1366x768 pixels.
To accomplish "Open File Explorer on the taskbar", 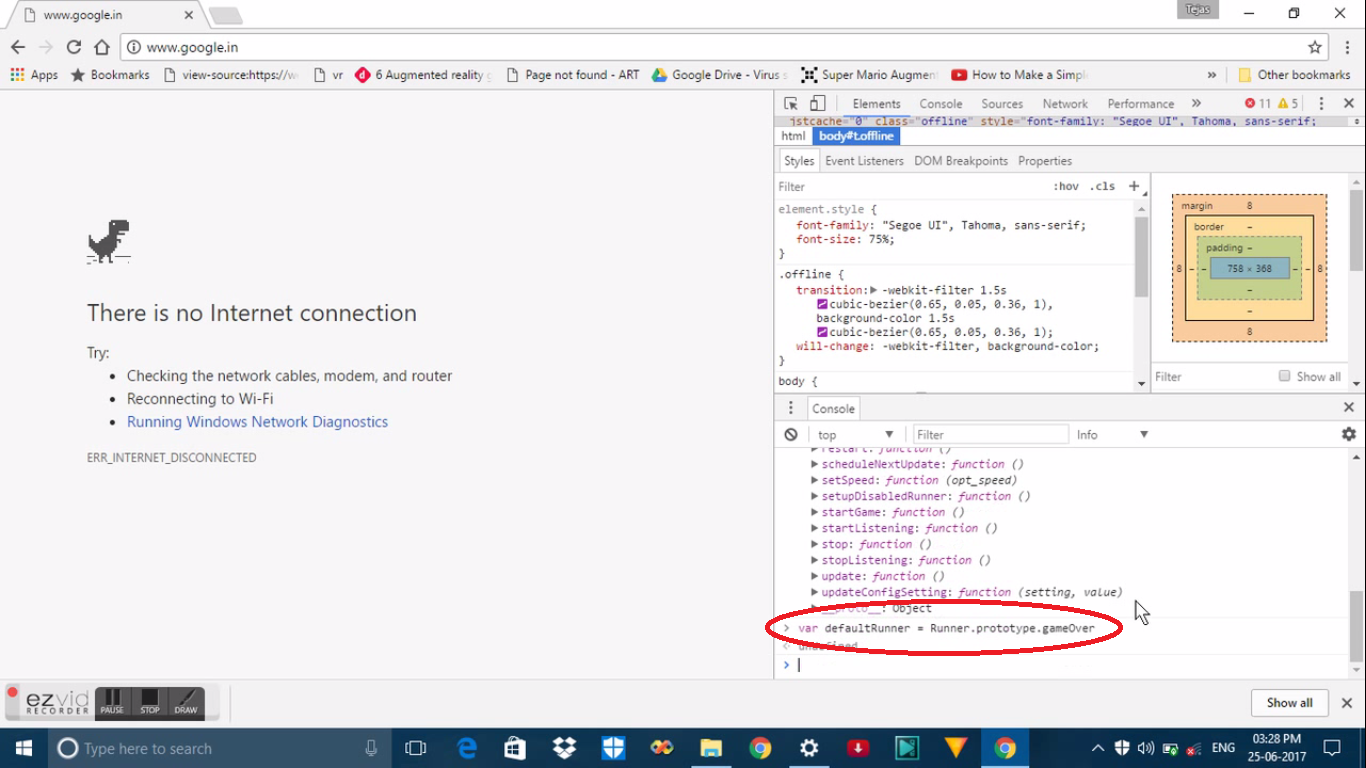I will [711, 748].
